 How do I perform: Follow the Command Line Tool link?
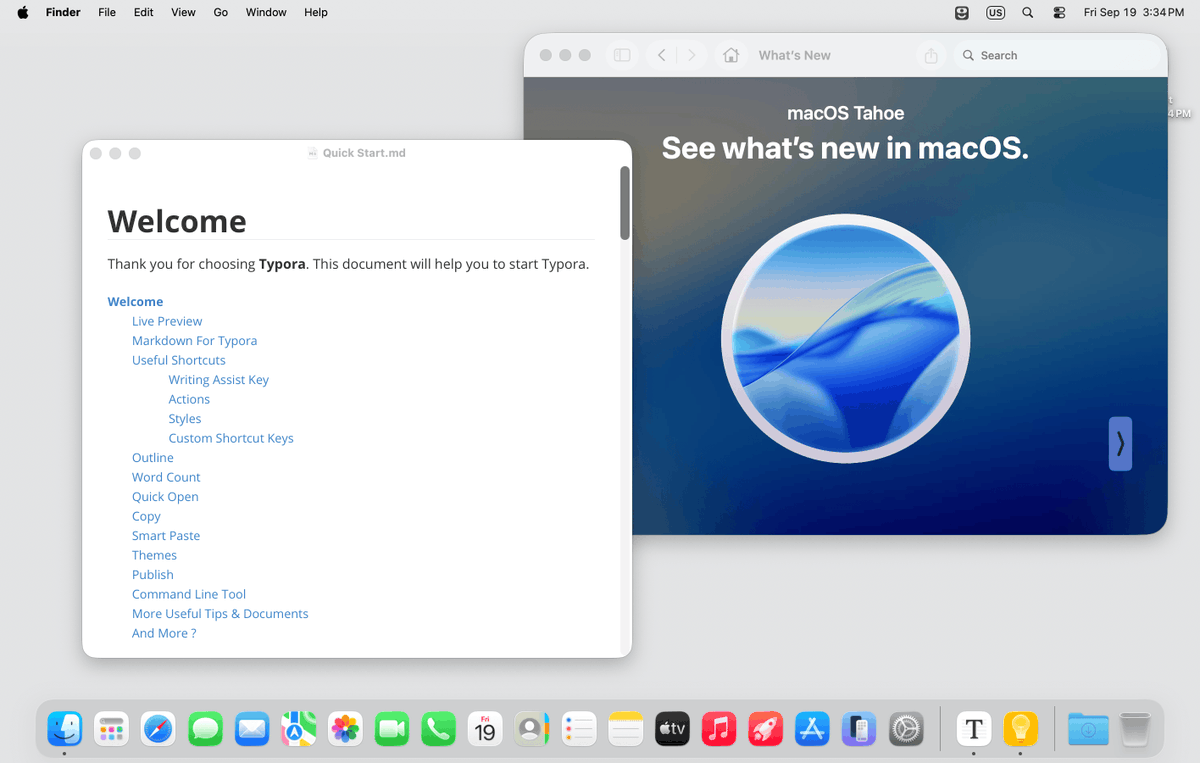189,594
